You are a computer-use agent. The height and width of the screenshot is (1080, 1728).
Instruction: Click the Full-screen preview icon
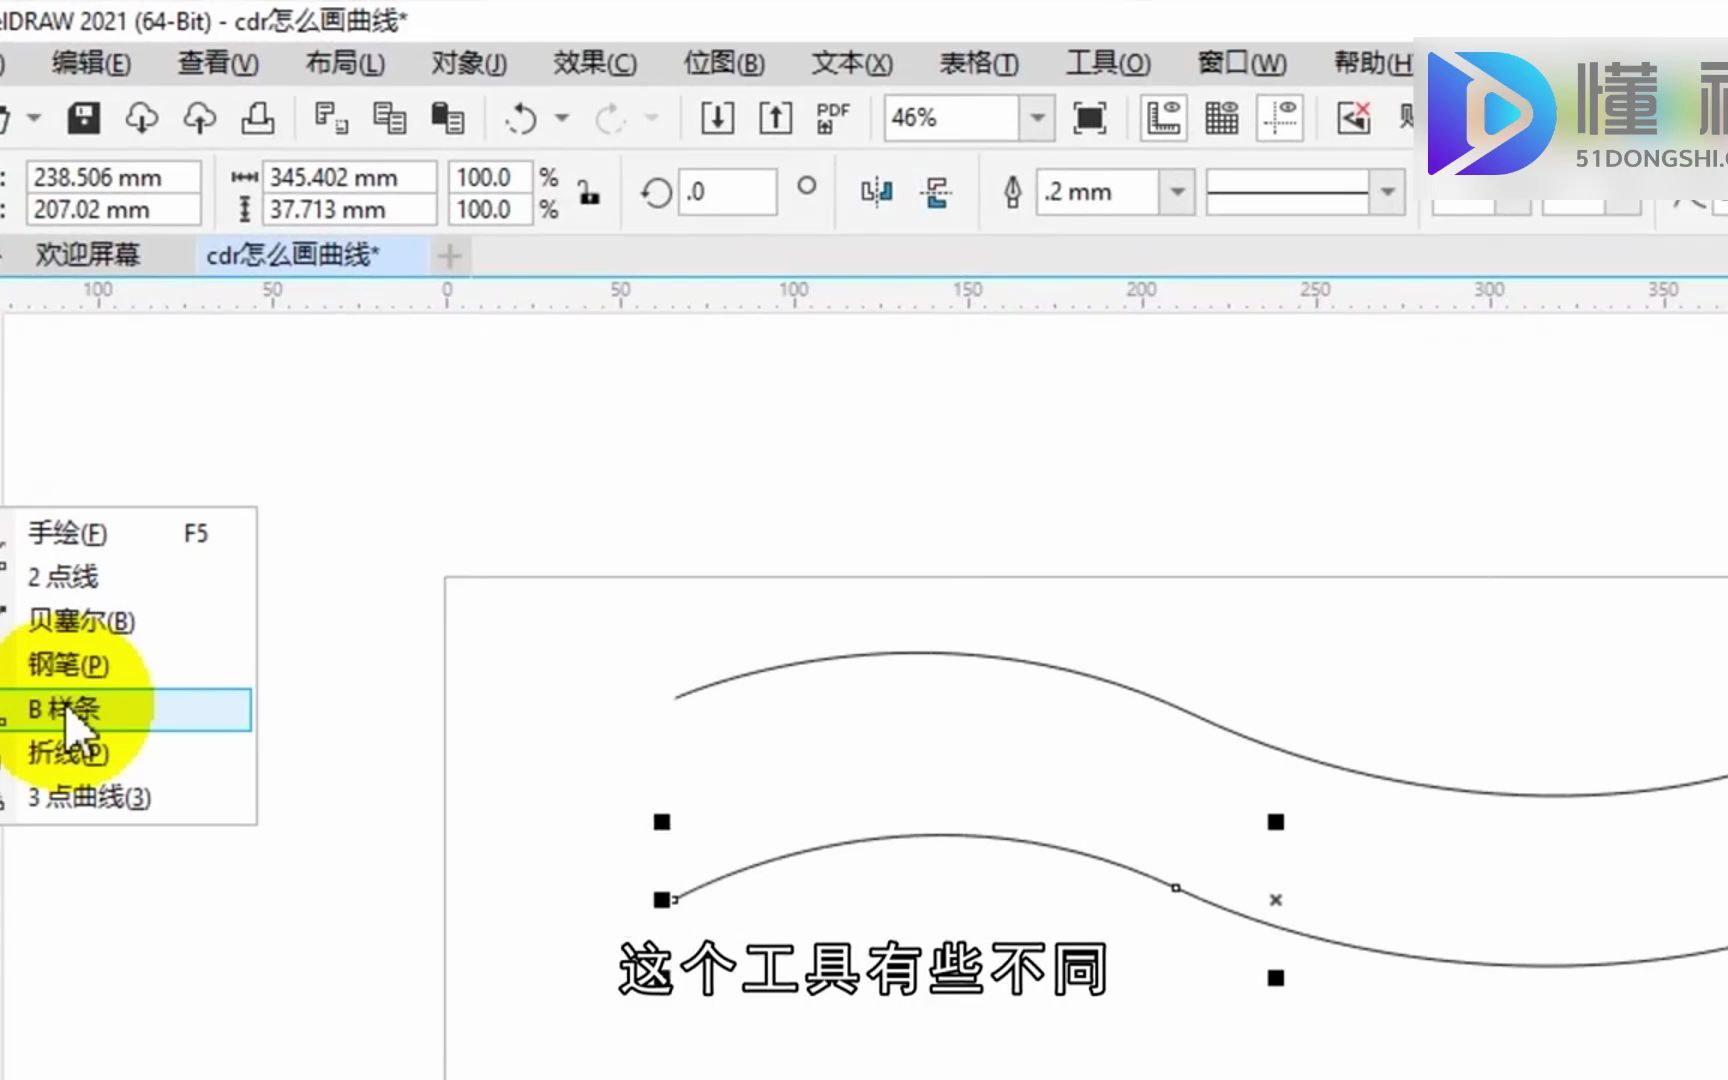pos(1089,118)
